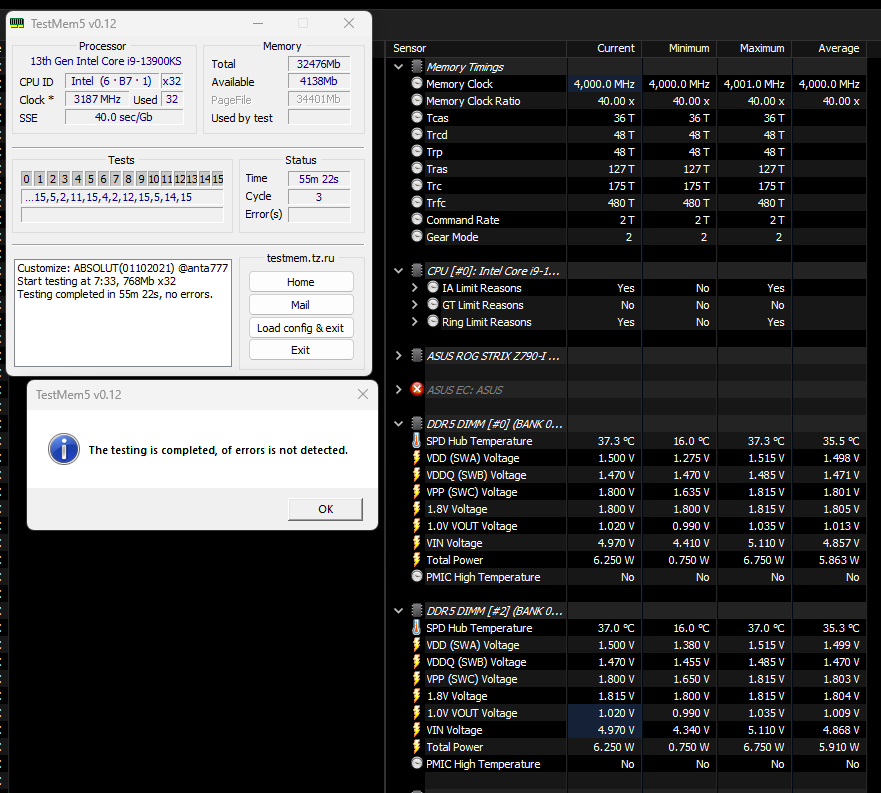Click the Memory Clock Ratio sensor icon

click(x=416, y=100)
